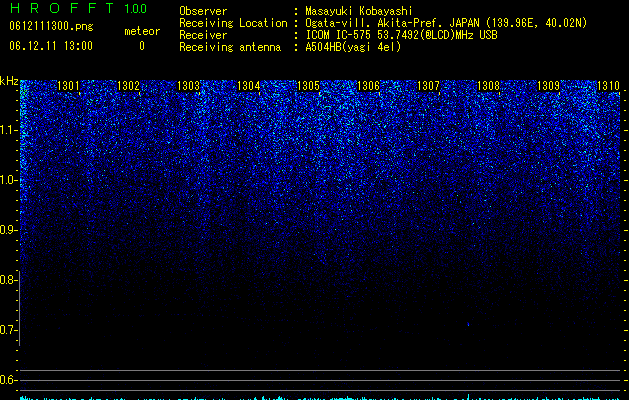Click the 1.0 kHz axis label
Image resolution: width=629 pixels, height=400 pixels.
point(8,180)
